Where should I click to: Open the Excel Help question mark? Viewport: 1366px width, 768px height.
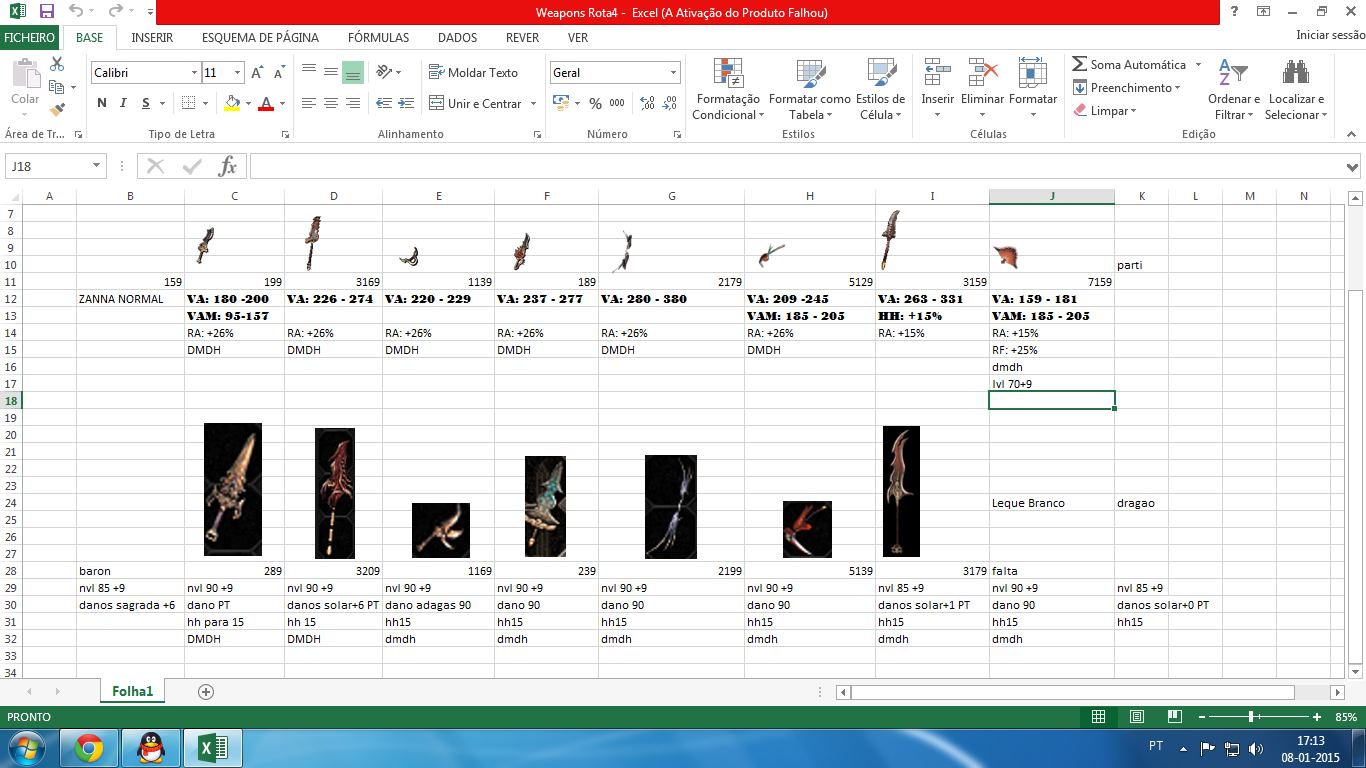(1235, 12)
